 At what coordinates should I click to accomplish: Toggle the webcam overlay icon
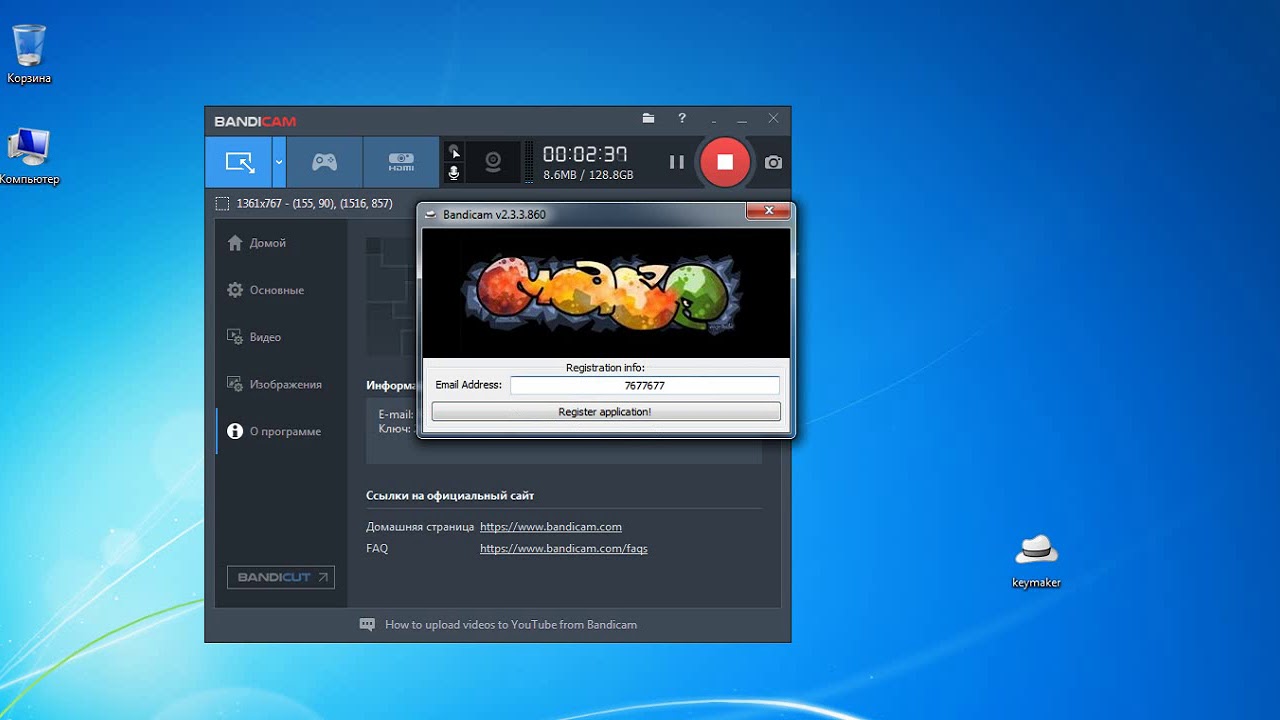pos(493,162)
